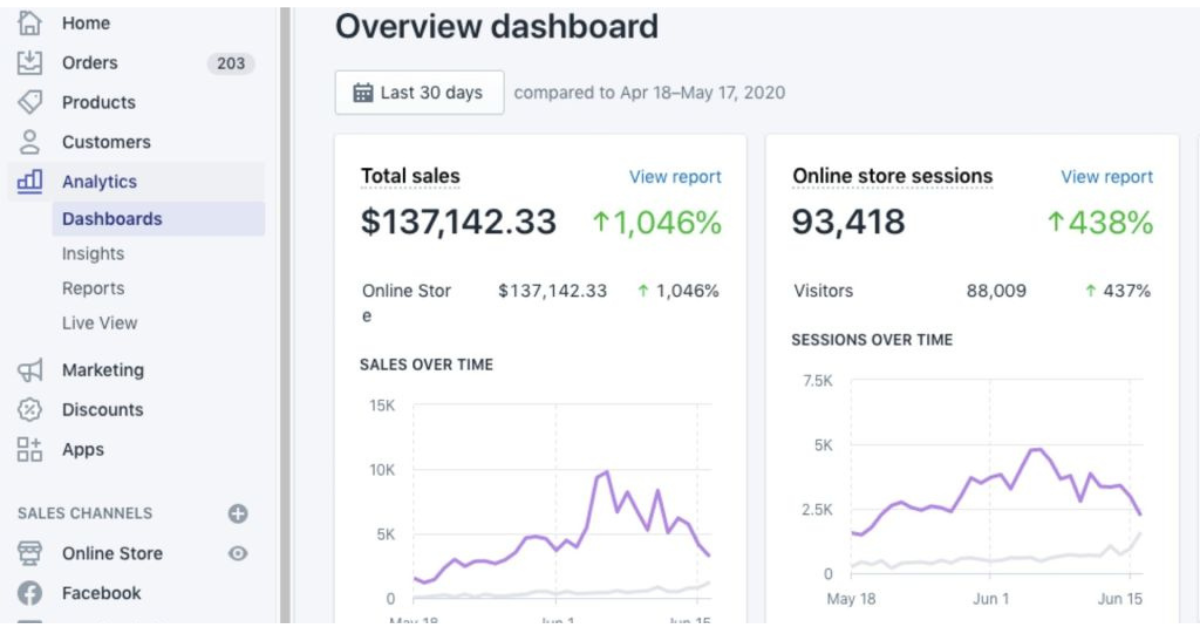
Task: Preview Online Store with eye icon
Action: (x=238, y=553)
